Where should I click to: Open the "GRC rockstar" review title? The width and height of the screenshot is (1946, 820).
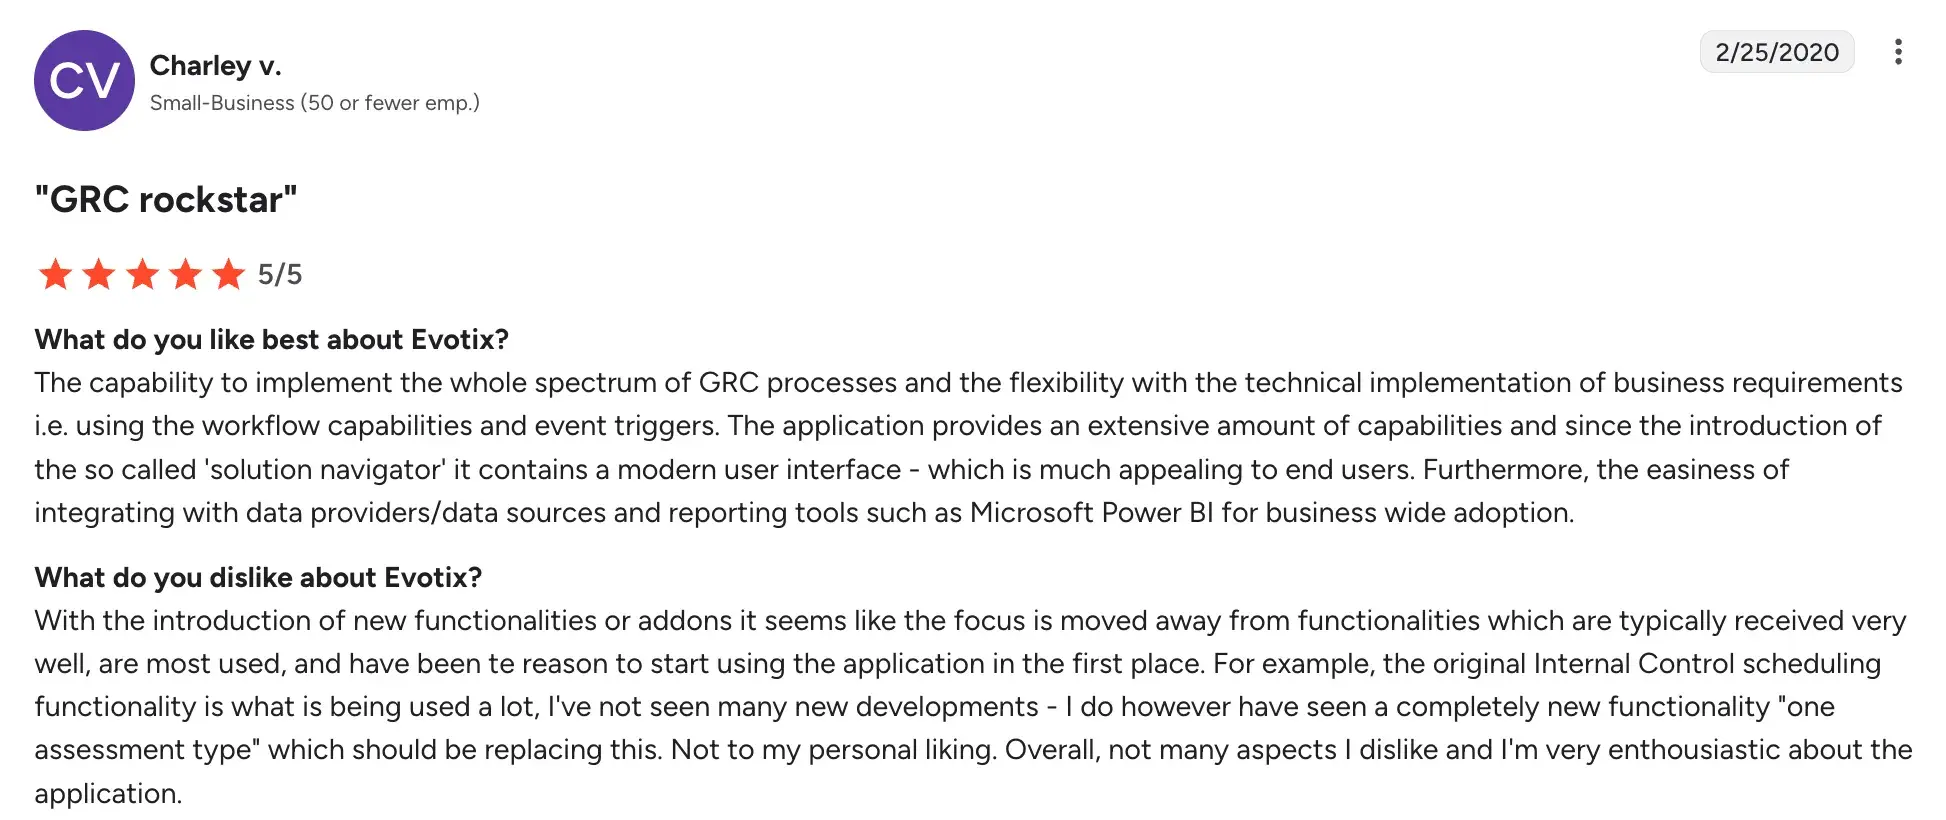166,200
